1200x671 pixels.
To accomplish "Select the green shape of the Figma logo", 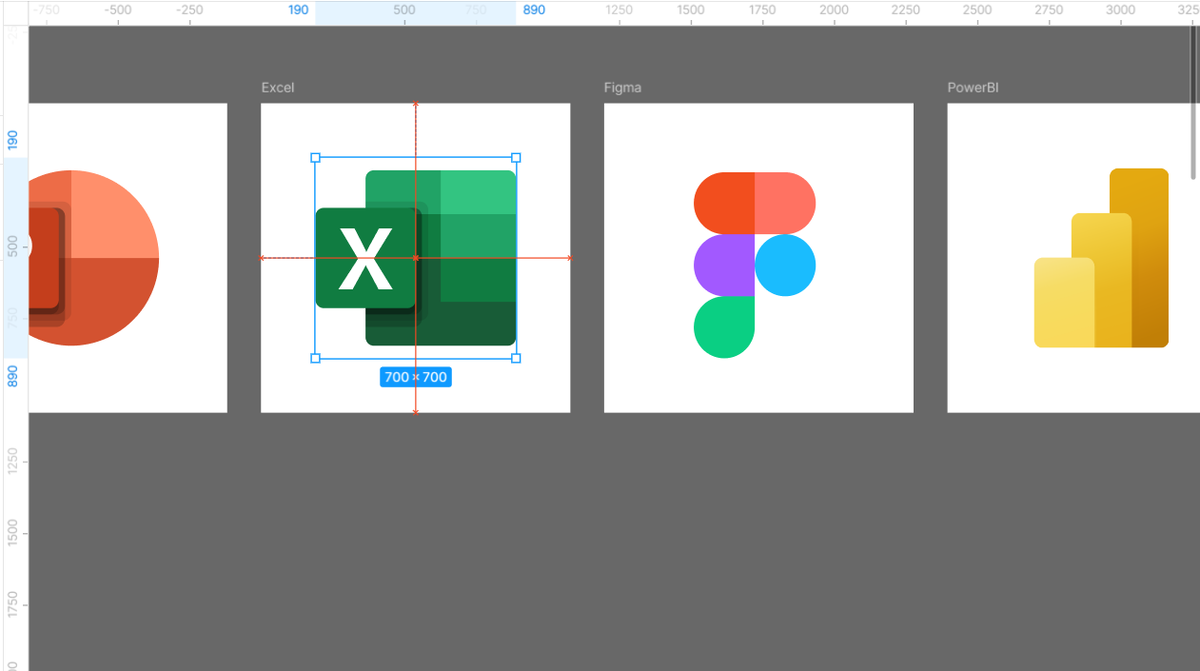I will [x=724, y=327].
